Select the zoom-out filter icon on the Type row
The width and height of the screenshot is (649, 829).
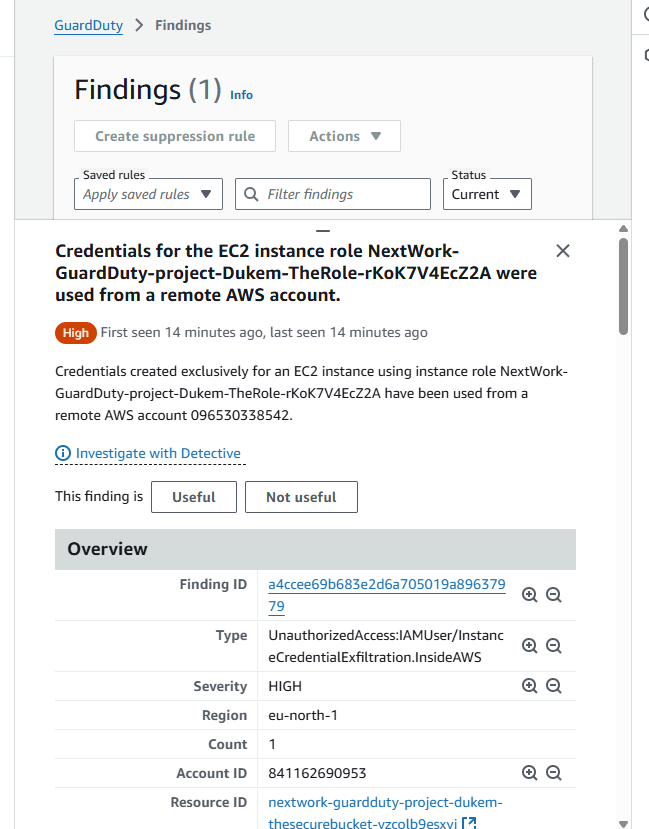[554, 645]
